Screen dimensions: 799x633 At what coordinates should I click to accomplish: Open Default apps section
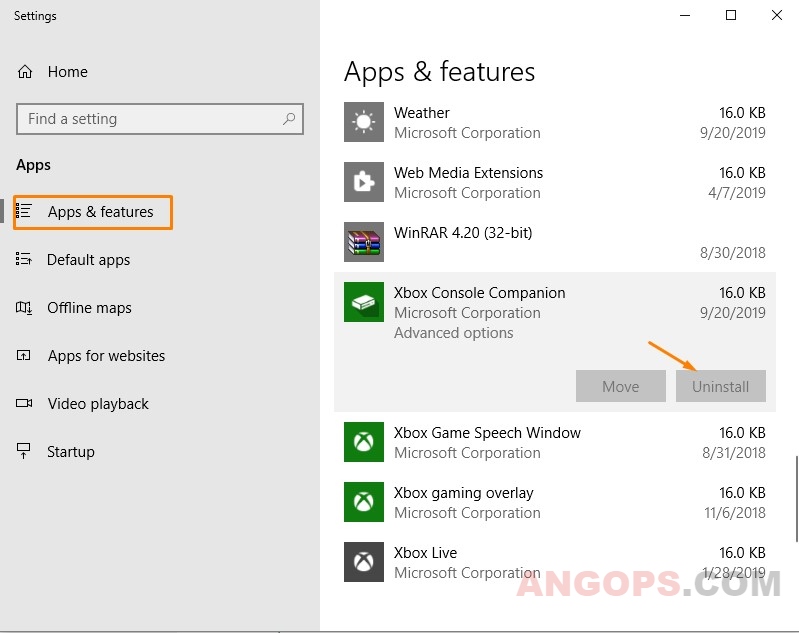89,260
